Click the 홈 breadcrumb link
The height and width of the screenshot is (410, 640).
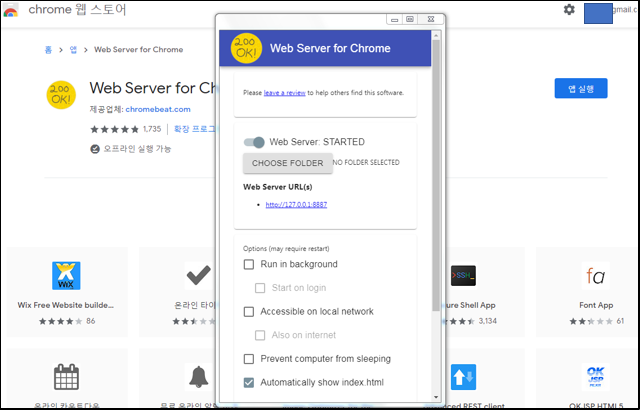tap(48, 50)
